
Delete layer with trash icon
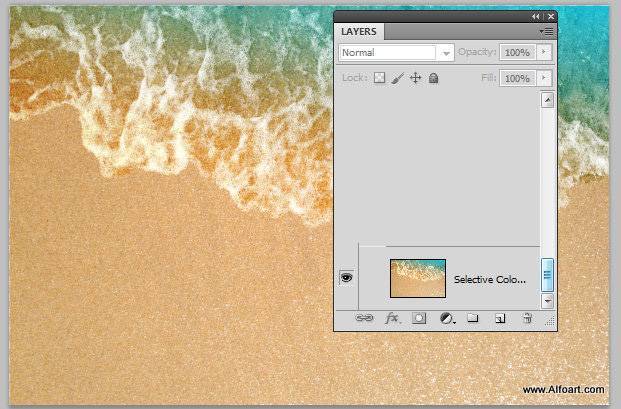tap(527, 319)
